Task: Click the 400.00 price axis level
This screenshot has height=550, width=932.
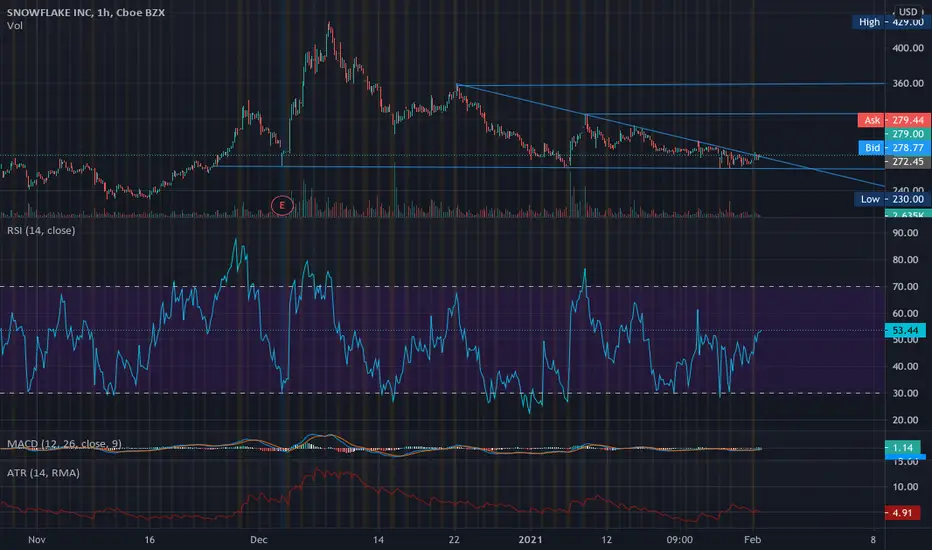Action: [908, 48]
